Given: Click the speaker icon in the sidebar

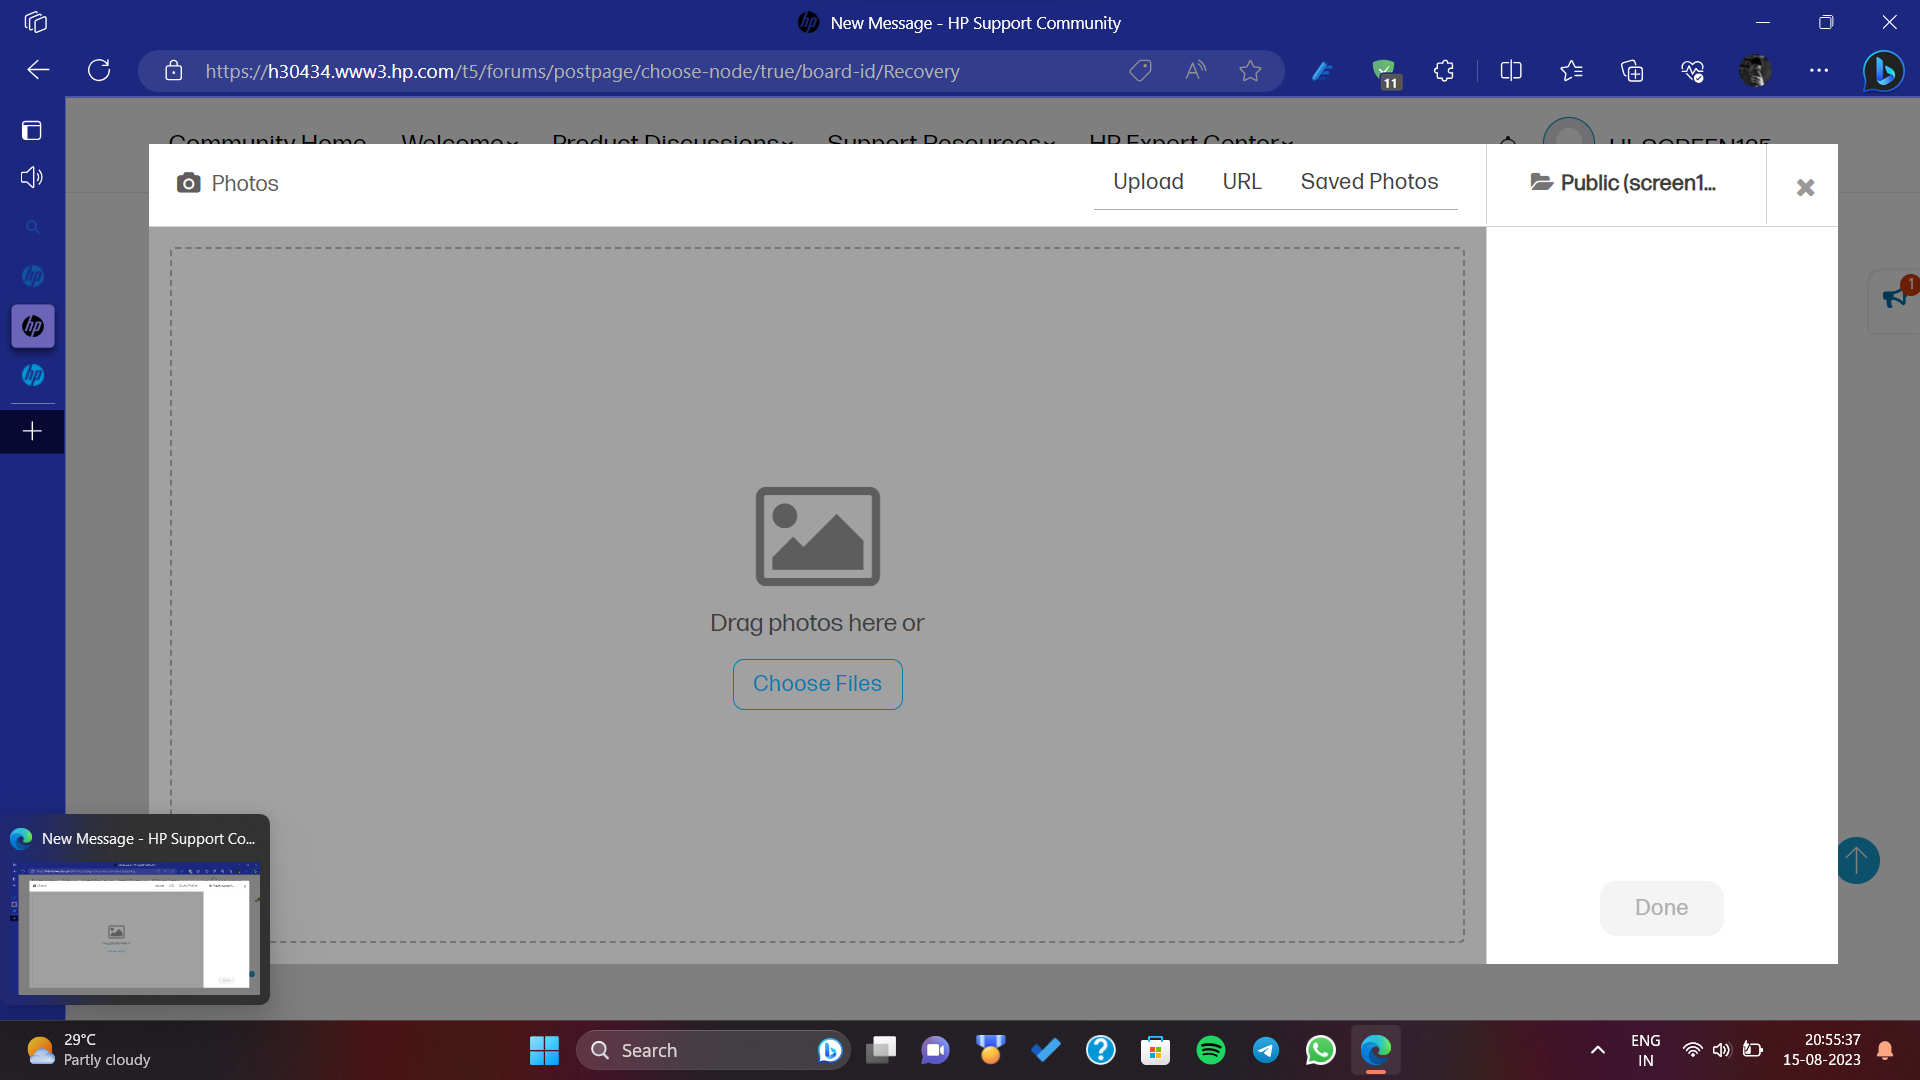Looking at the screenshot, I should [31, 176].
